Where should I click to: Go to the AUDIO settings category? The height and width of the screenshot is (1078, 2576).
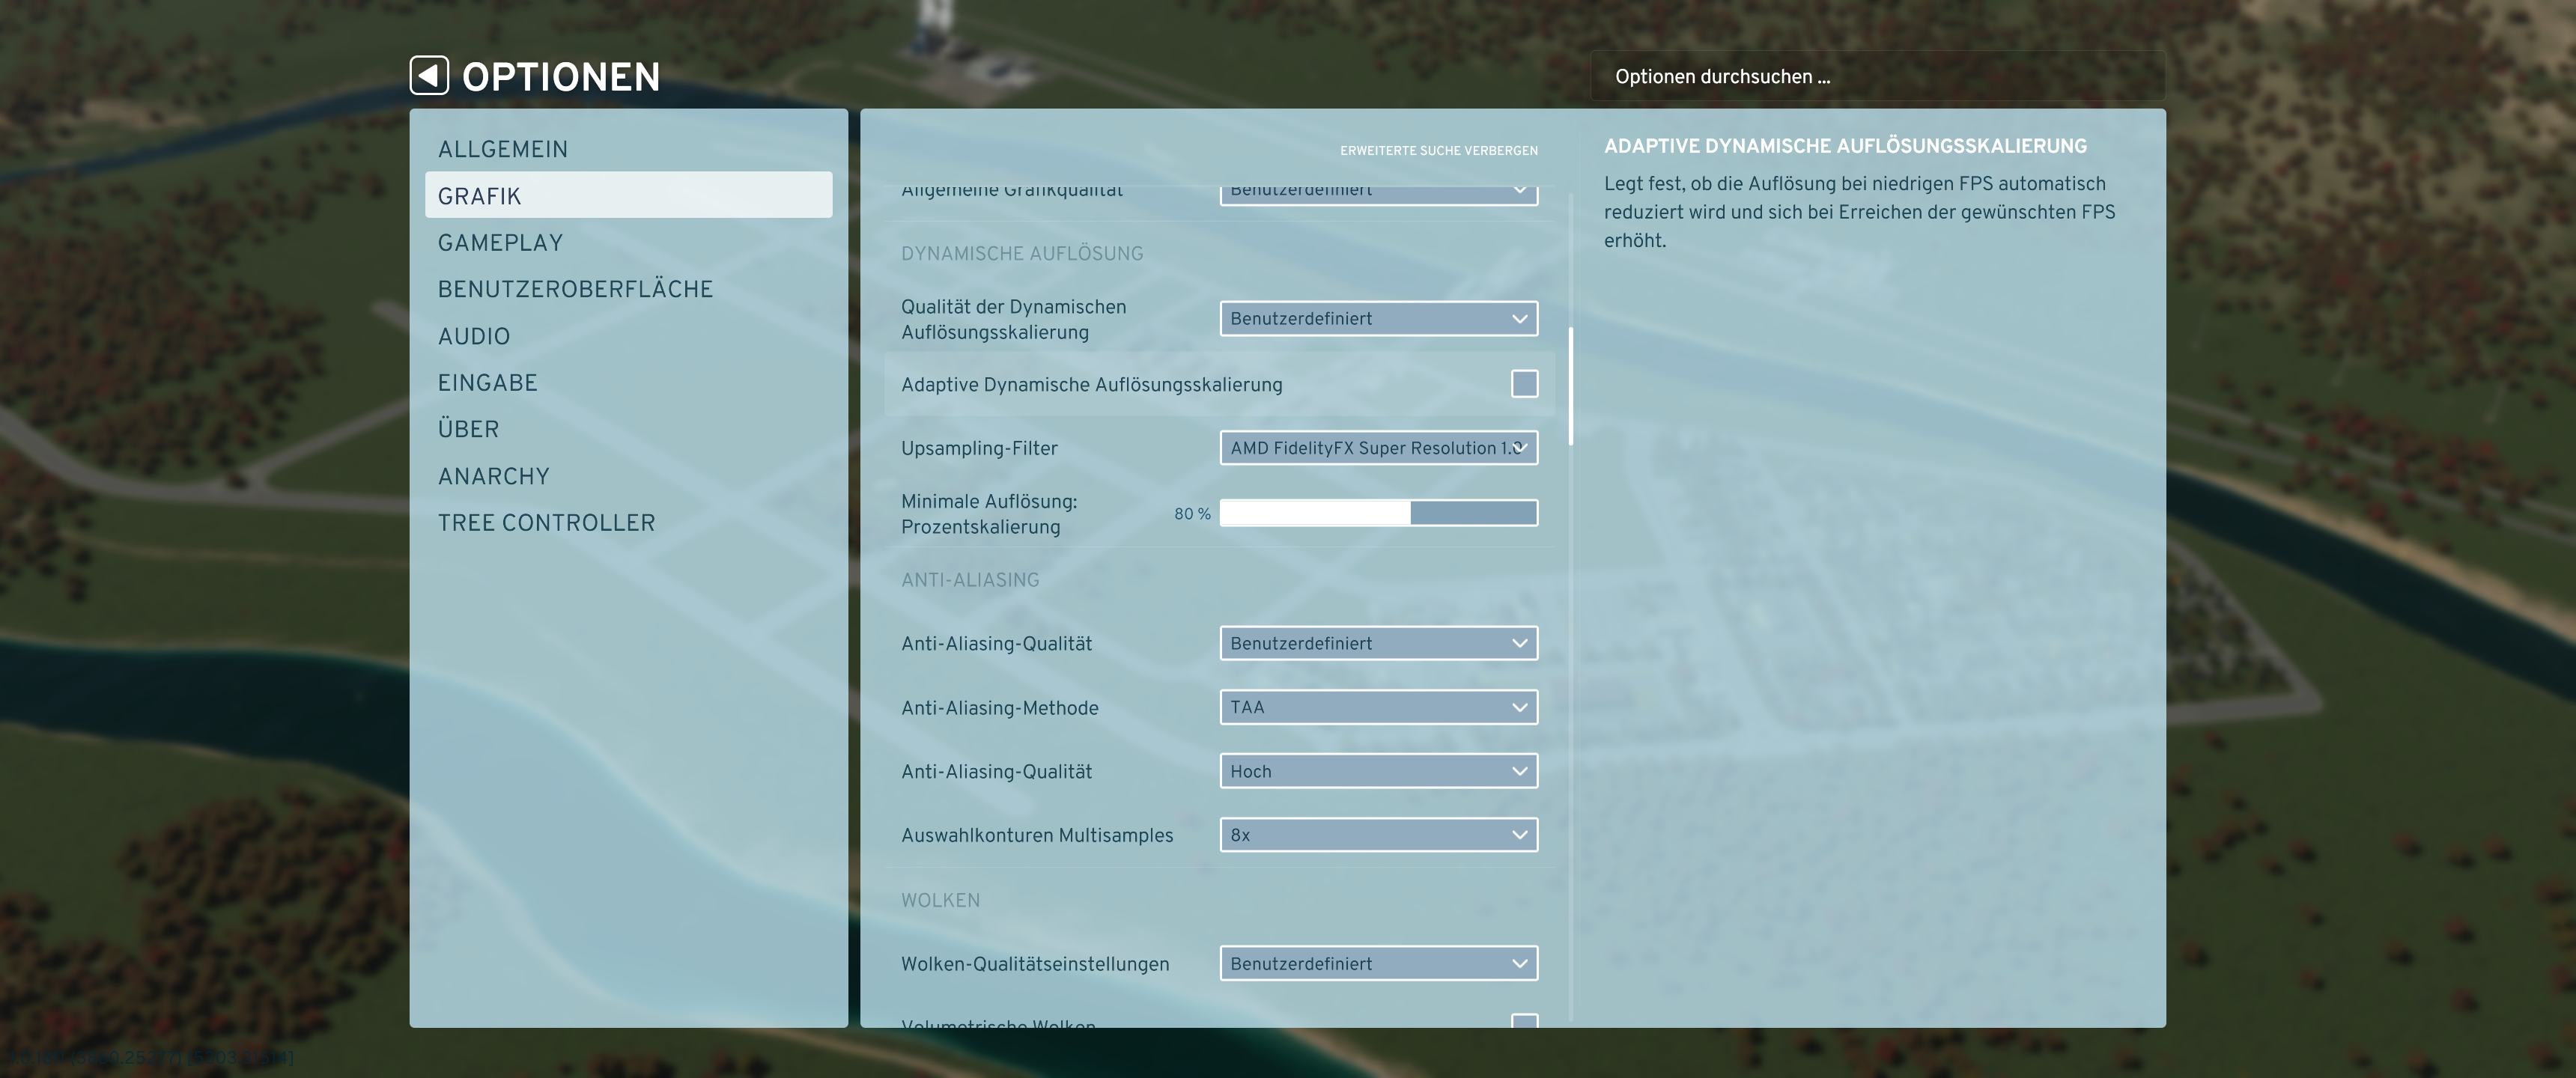tap(628, 336)
